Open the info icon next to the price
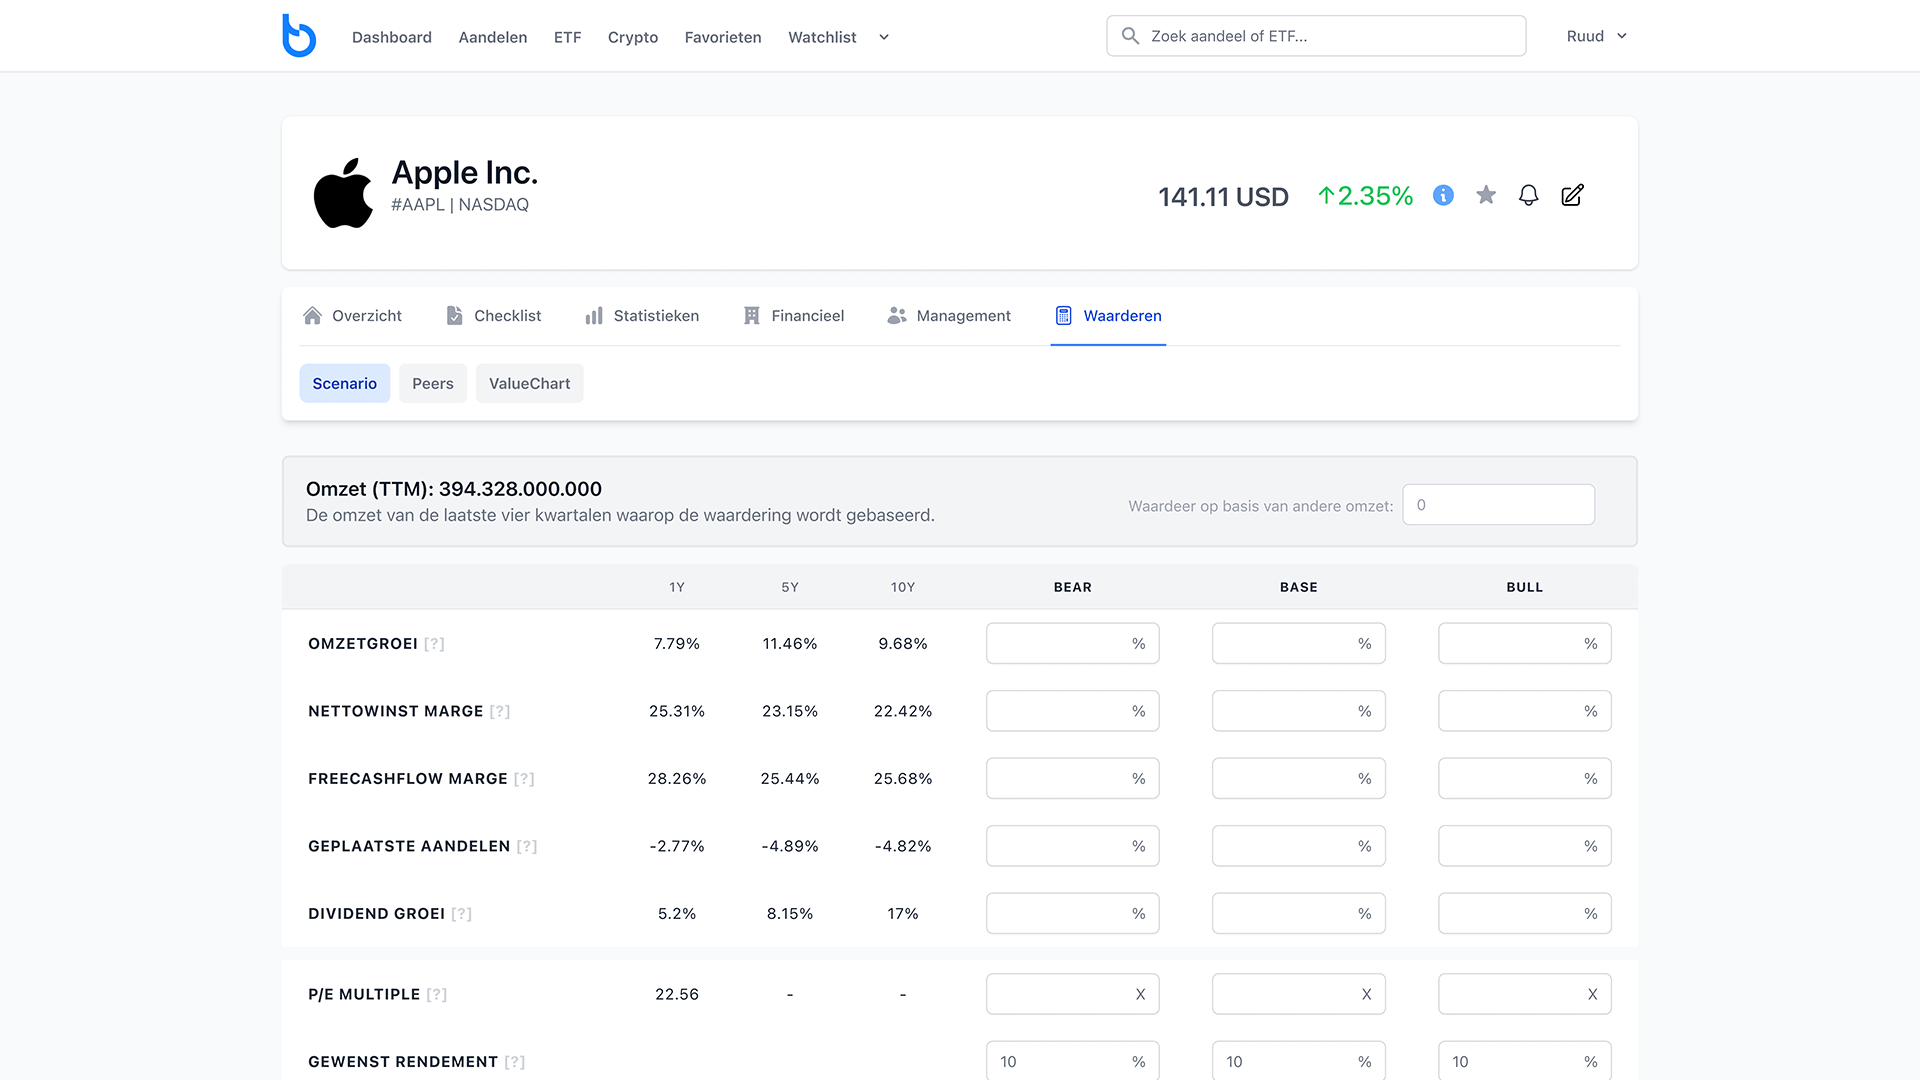Viewport: 1920px width, 1080px height. click(1443, 195)
